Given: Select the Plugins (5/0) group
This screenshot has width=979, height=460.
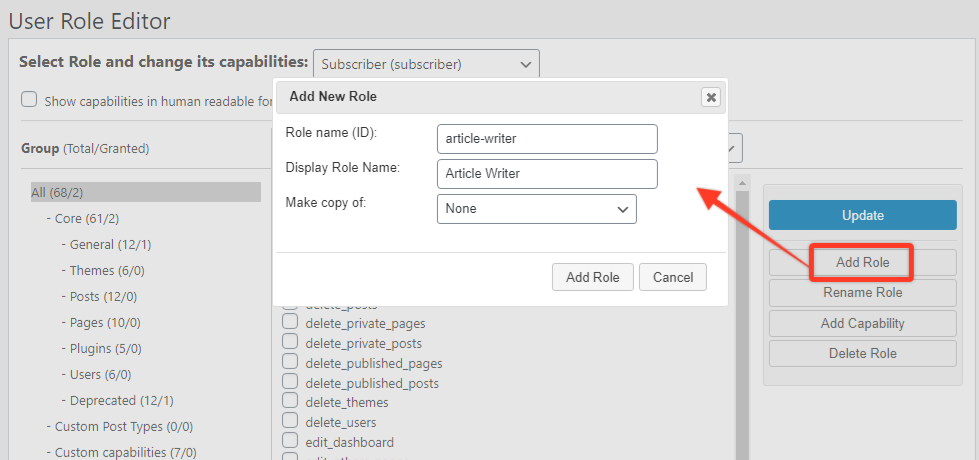Looking at the screenshot, I should [105, 348].
